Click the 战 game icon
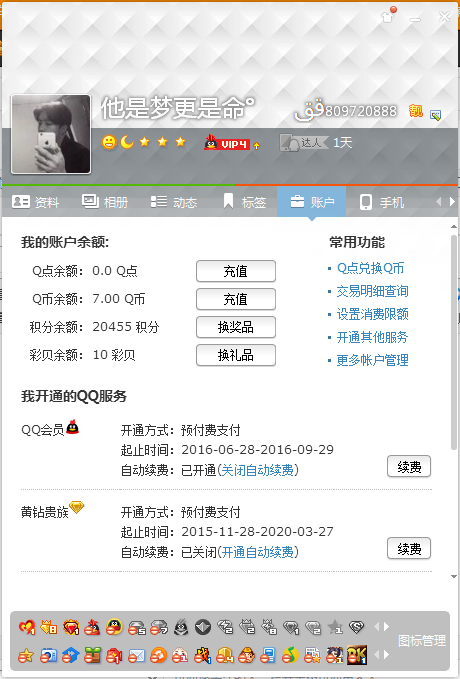This screenshot has height=679, width=460. point(203,656)
